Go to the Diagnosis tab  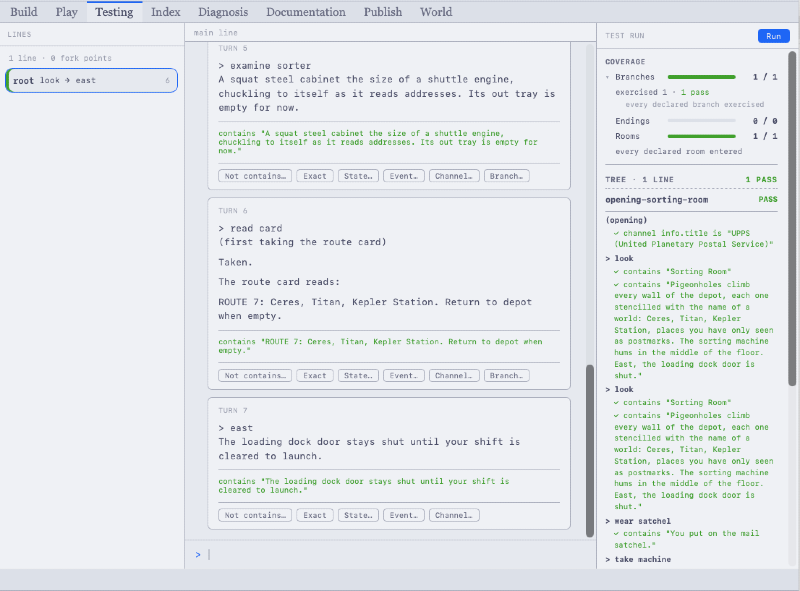[x=223, y=12]
